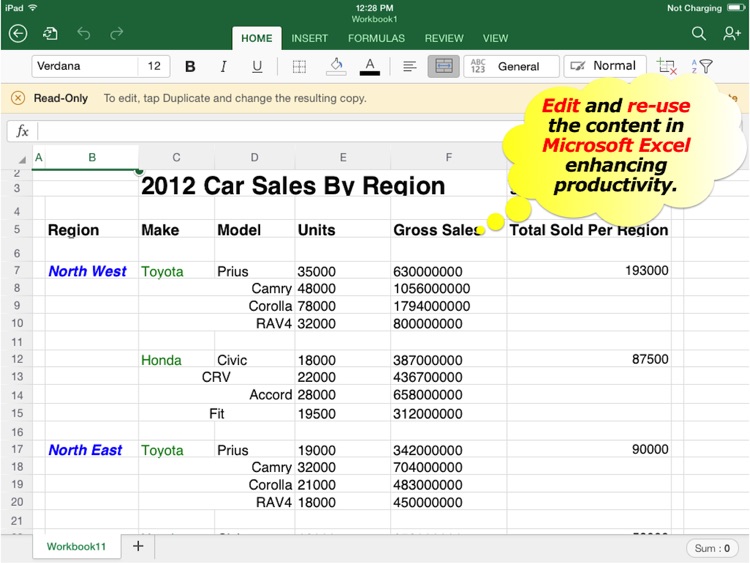The width and height of the screenshot is (750, 563).
Task: Toggle bold formatting
Action: [190, 66]
